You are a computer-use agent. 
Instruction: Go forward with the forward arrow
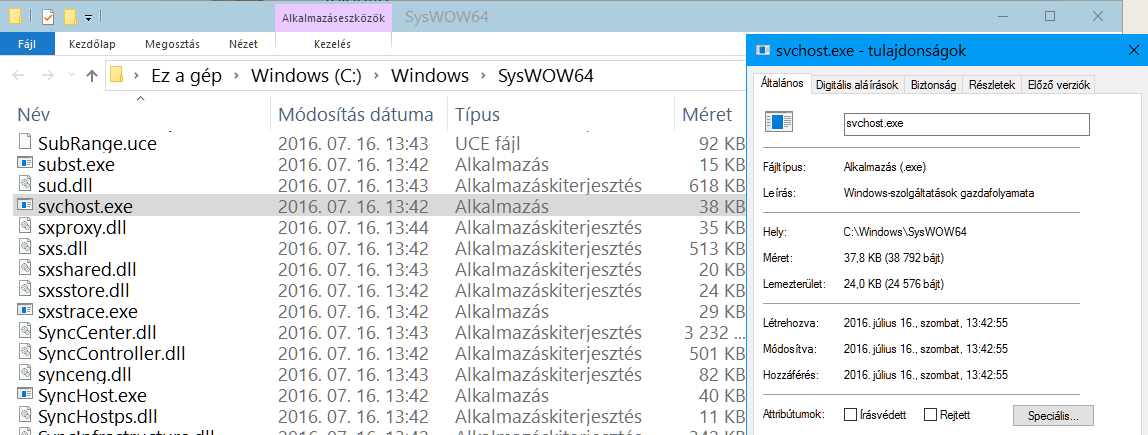coord(47,75)
